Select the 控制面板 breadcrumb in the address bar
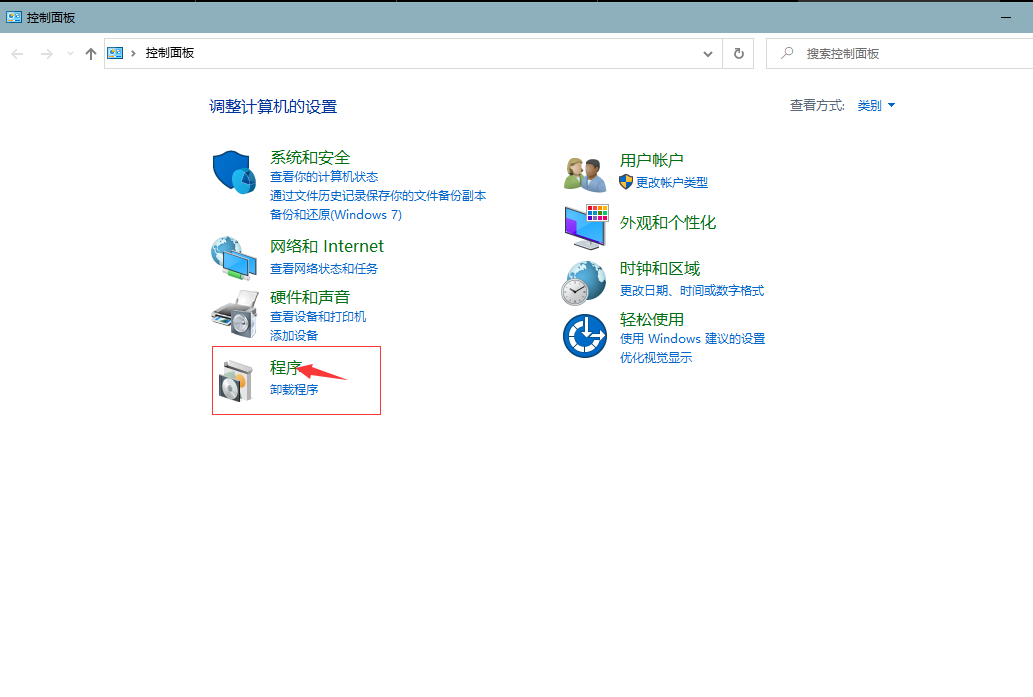 pyautogui.click(x=170, y=53)
